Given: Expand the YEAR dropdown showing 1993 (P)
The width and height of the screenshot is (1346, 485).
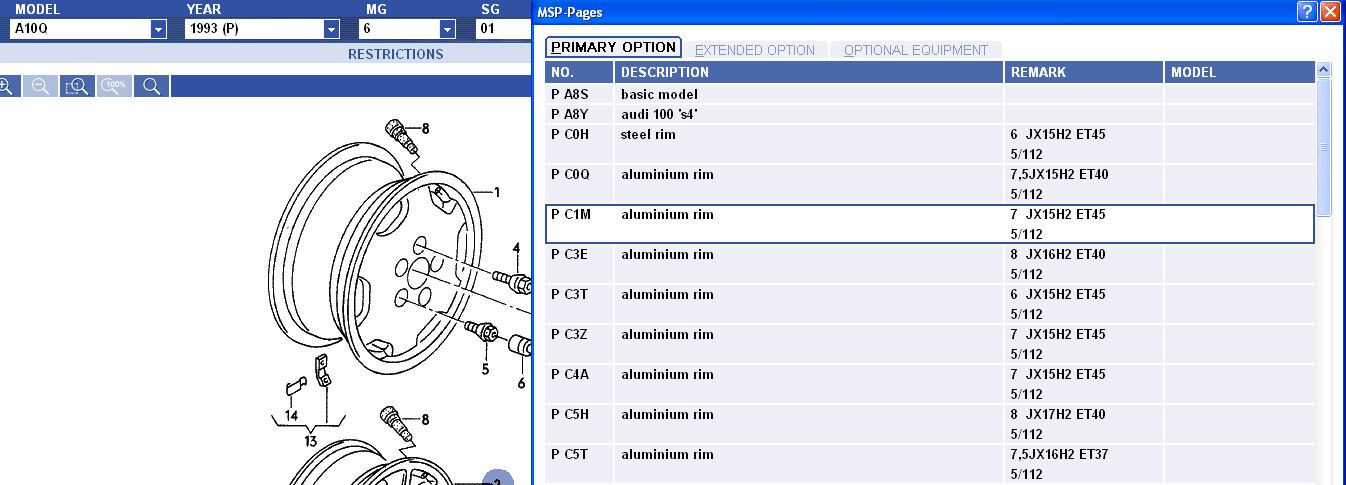Looking at the screenshot, I should tap(332, 29).
